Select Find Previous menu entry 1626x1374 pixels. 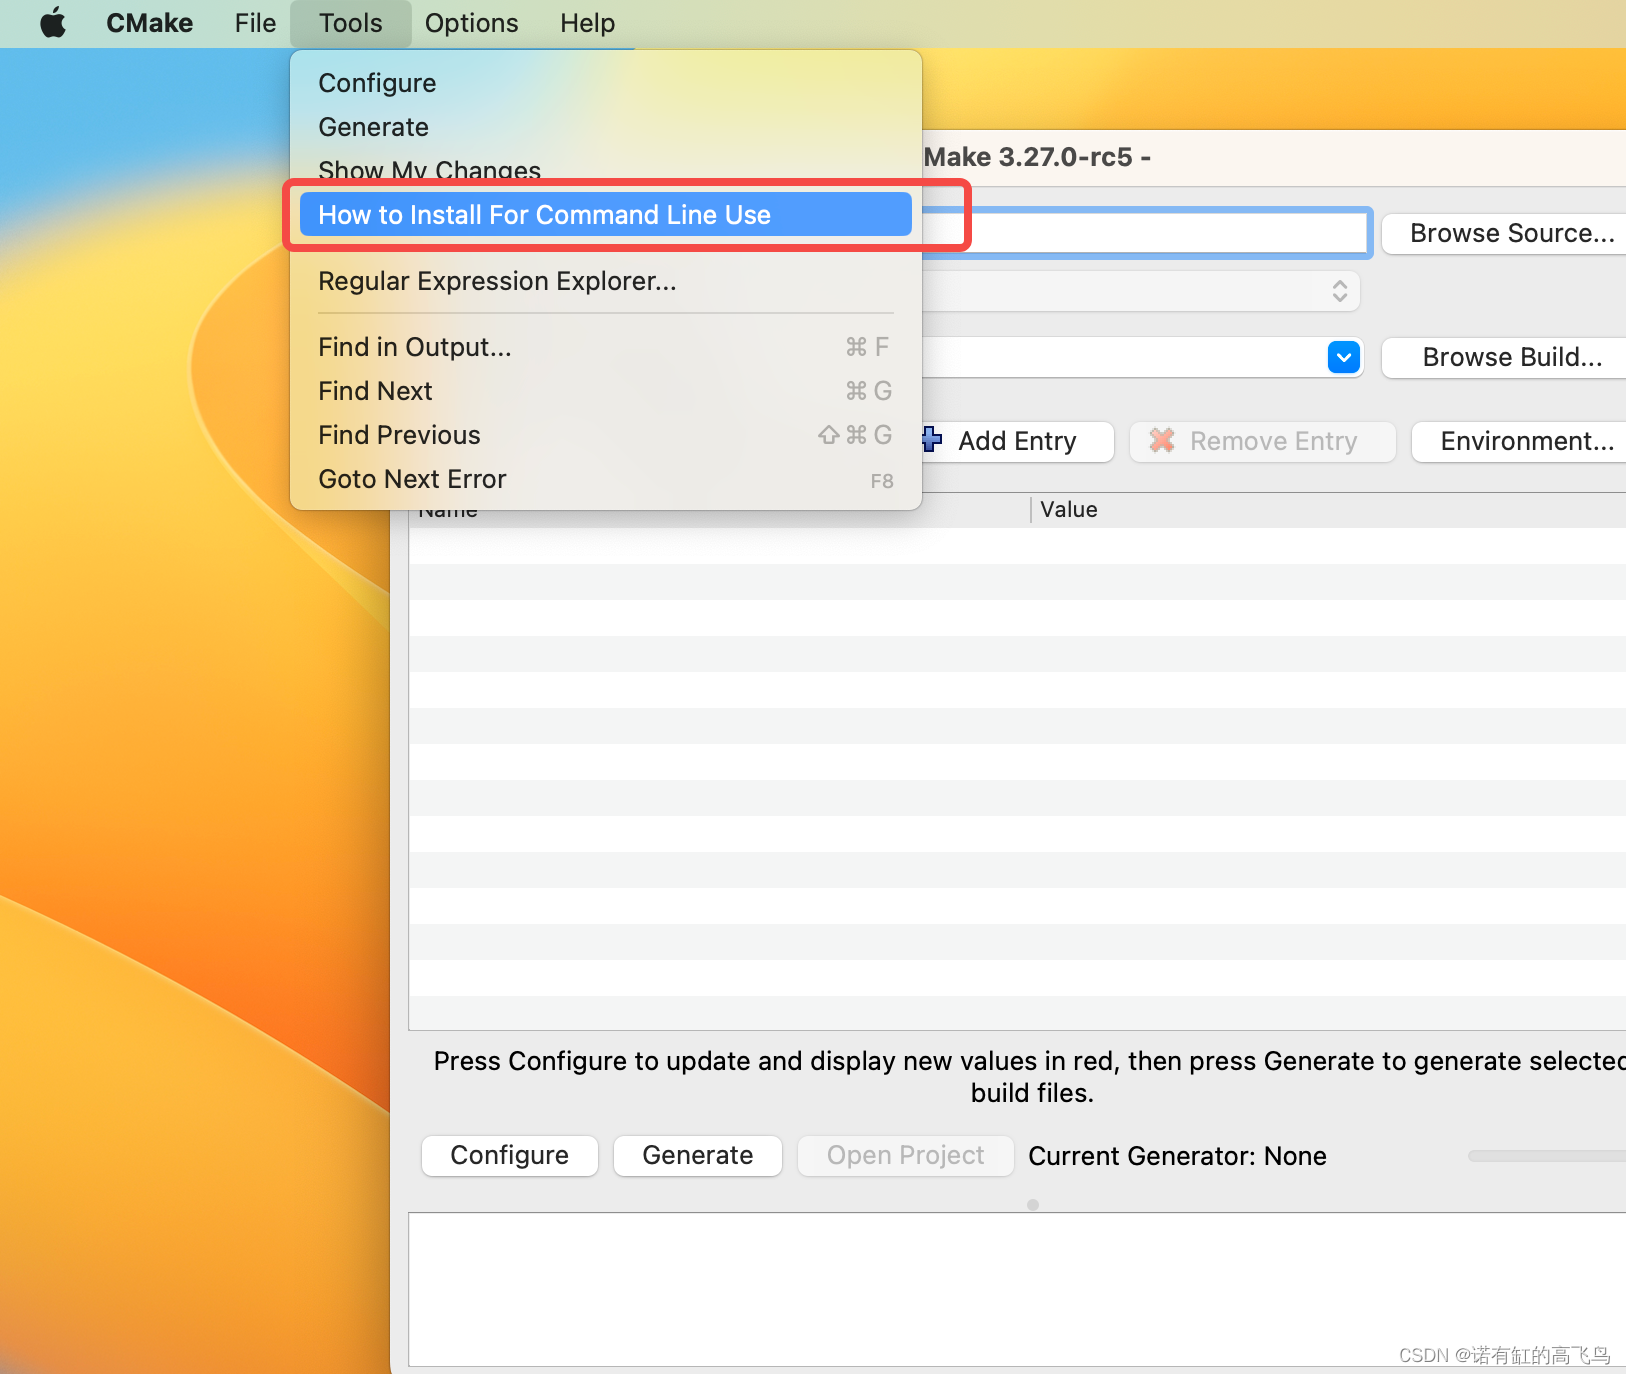605,435
